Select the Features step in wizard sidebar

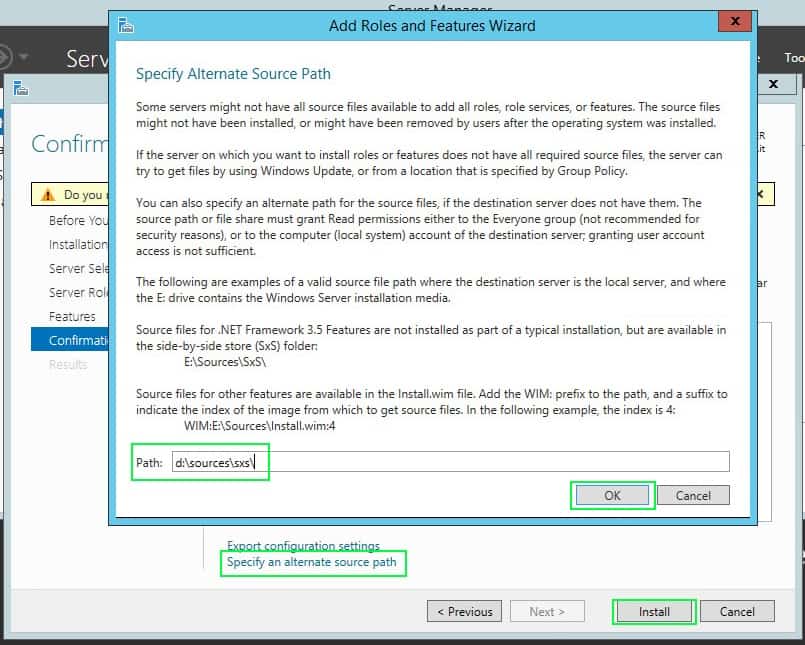tap(72, 316)
